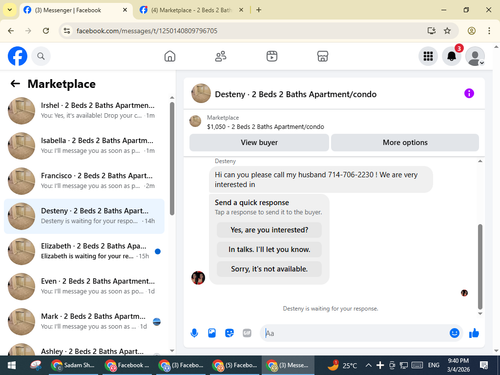The image size is (500, 375).
Task: Open the Facebook menu grid icon
Action: point(428,56)
